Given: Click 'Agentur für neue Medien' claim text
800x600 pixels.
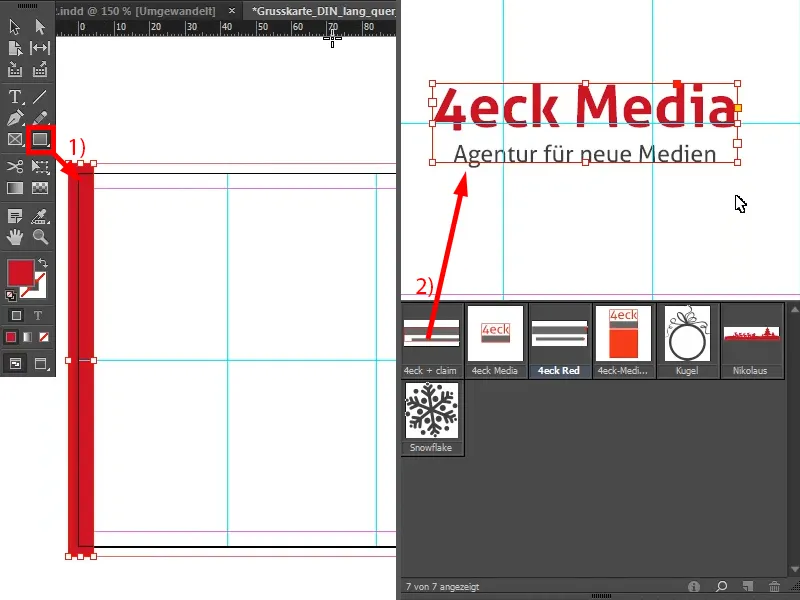Looking at the screenshot, I should point(585,155).
